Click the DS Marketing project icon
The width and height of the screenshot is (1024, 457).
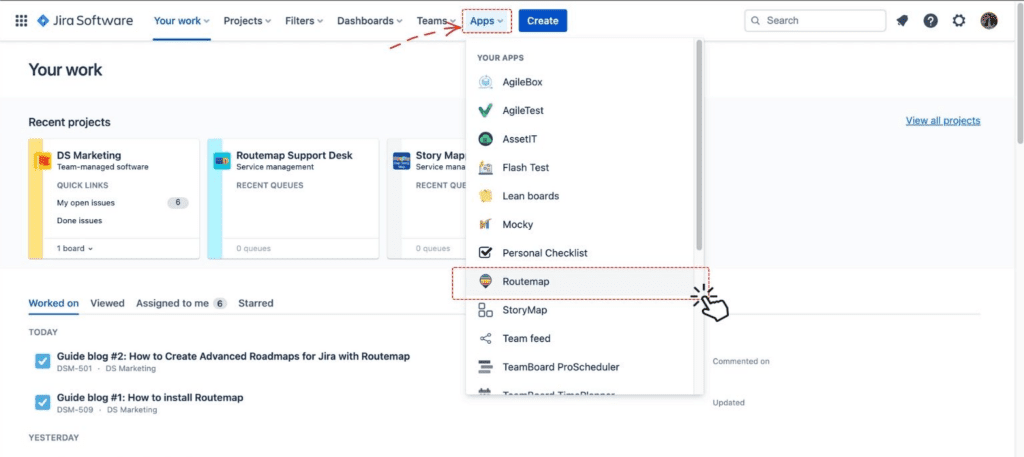pyautogui.click(x=43, y=161)
